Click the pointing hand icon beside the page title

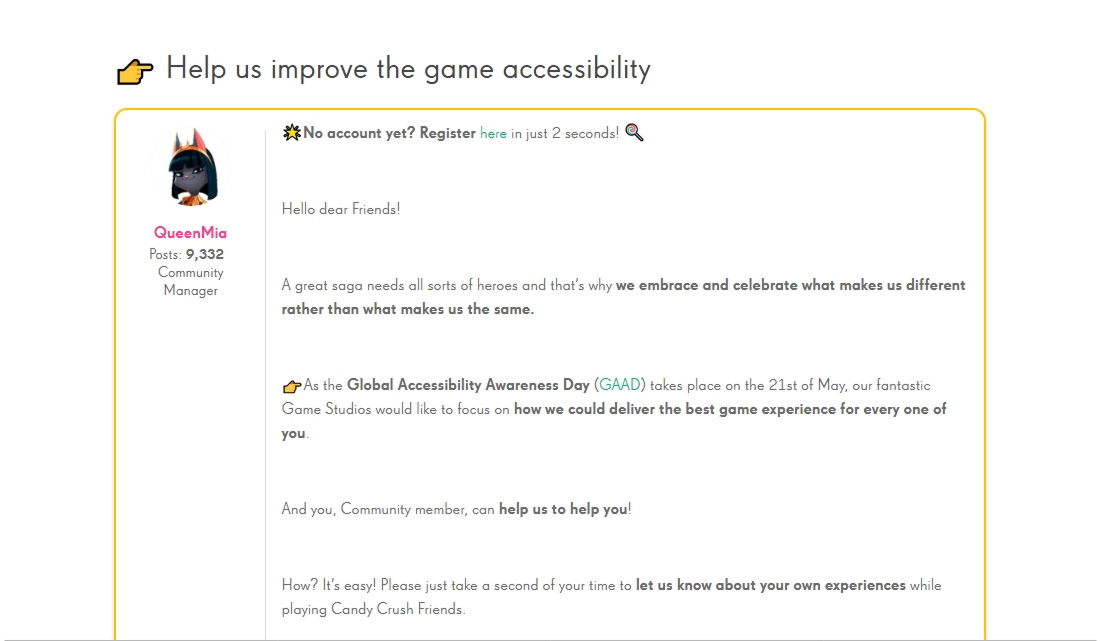point(135,72)
